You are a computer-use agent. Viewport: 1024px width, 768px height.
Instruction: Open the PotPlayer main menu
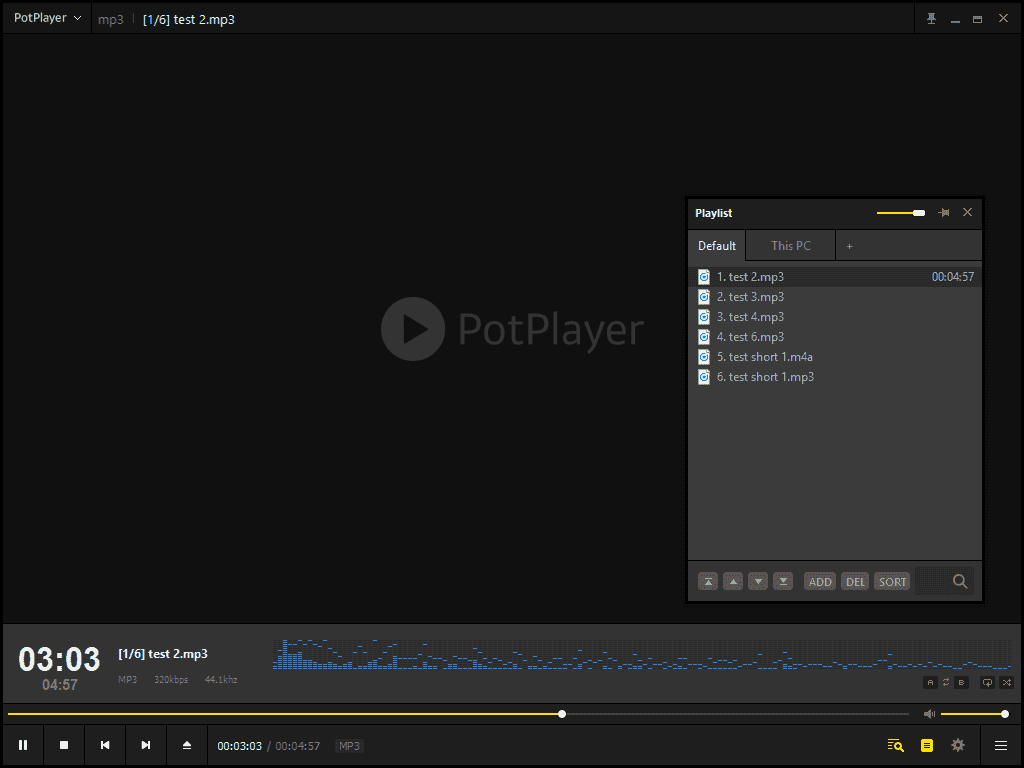click(x=40, y=18)
